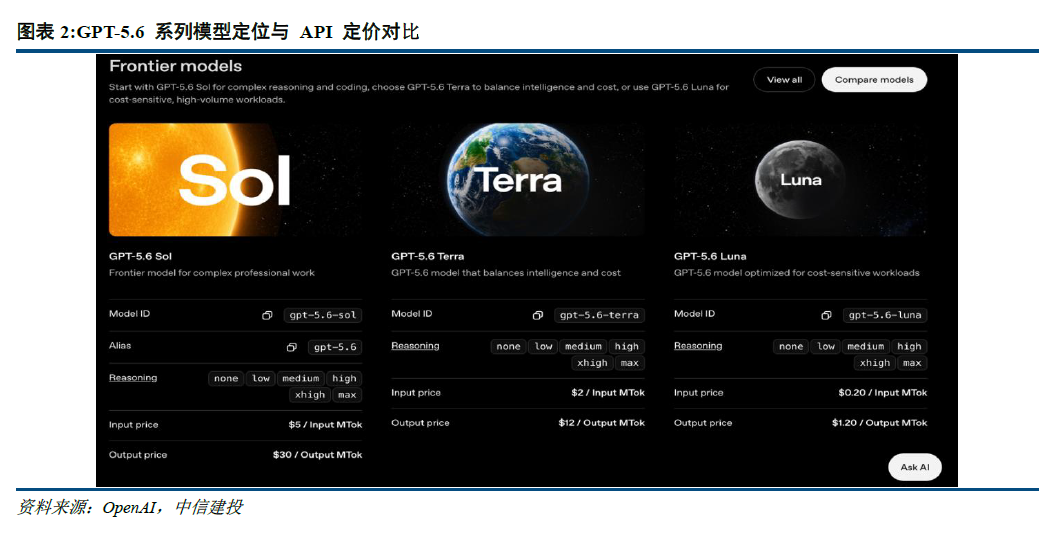The width and height of the screenshot is (1060, 538).
Task: Click the 'low' reasoning chip for Sol
Action: [x=261, y=378]
